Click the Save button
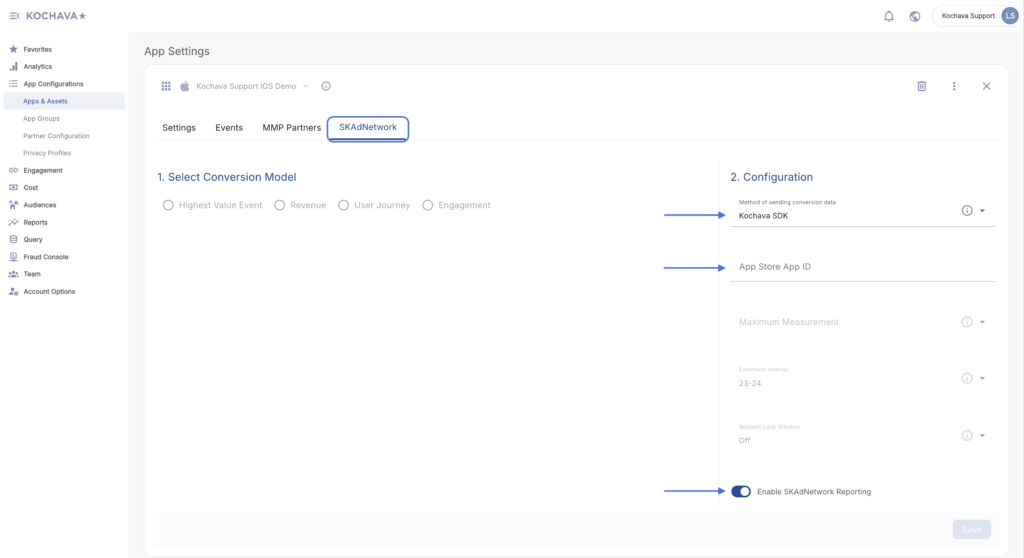1024x558 pixels. [971, 529]
